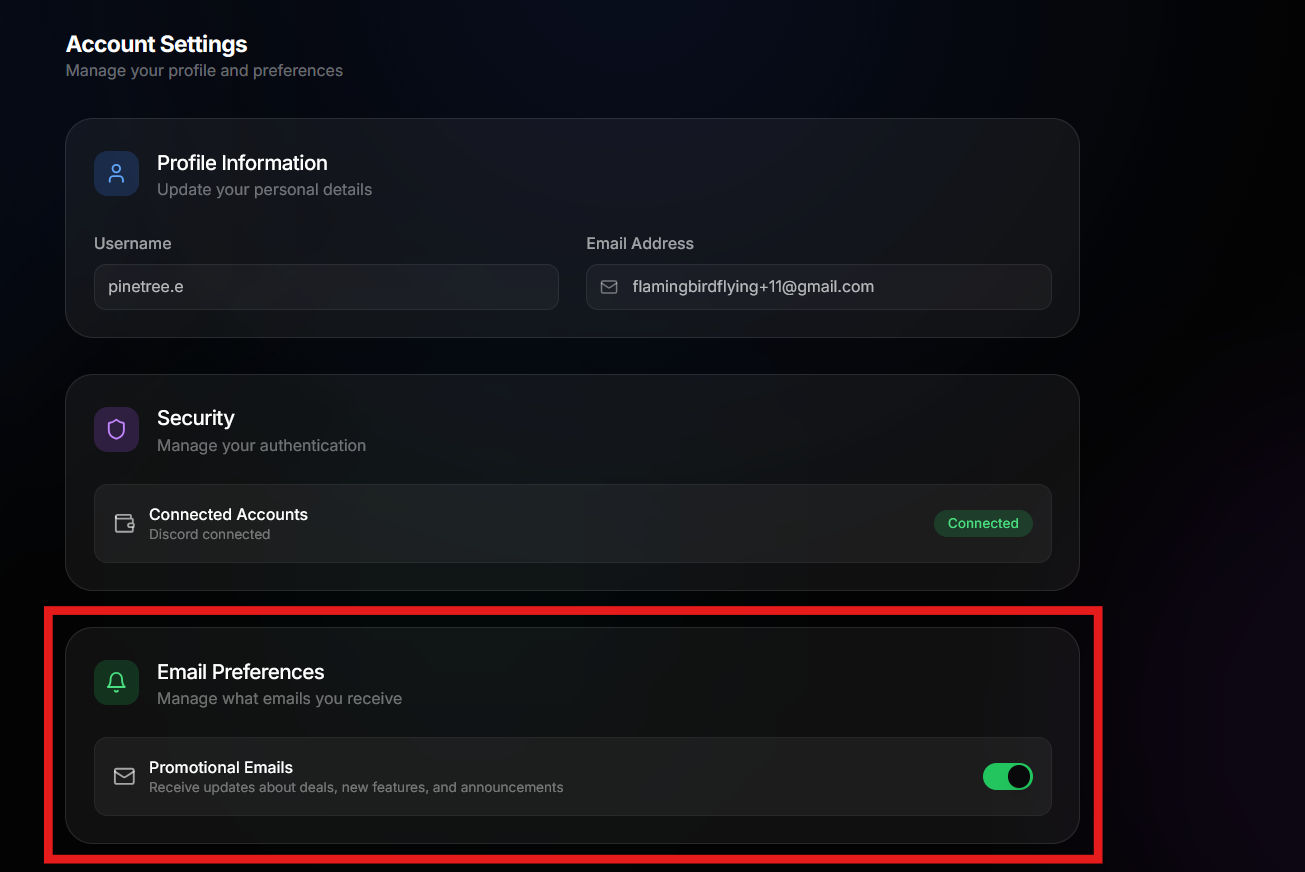The width and height of the screenshot is (1305, 872).
Task: Open the Connected Accounts row label
Action: coord(228,514)
